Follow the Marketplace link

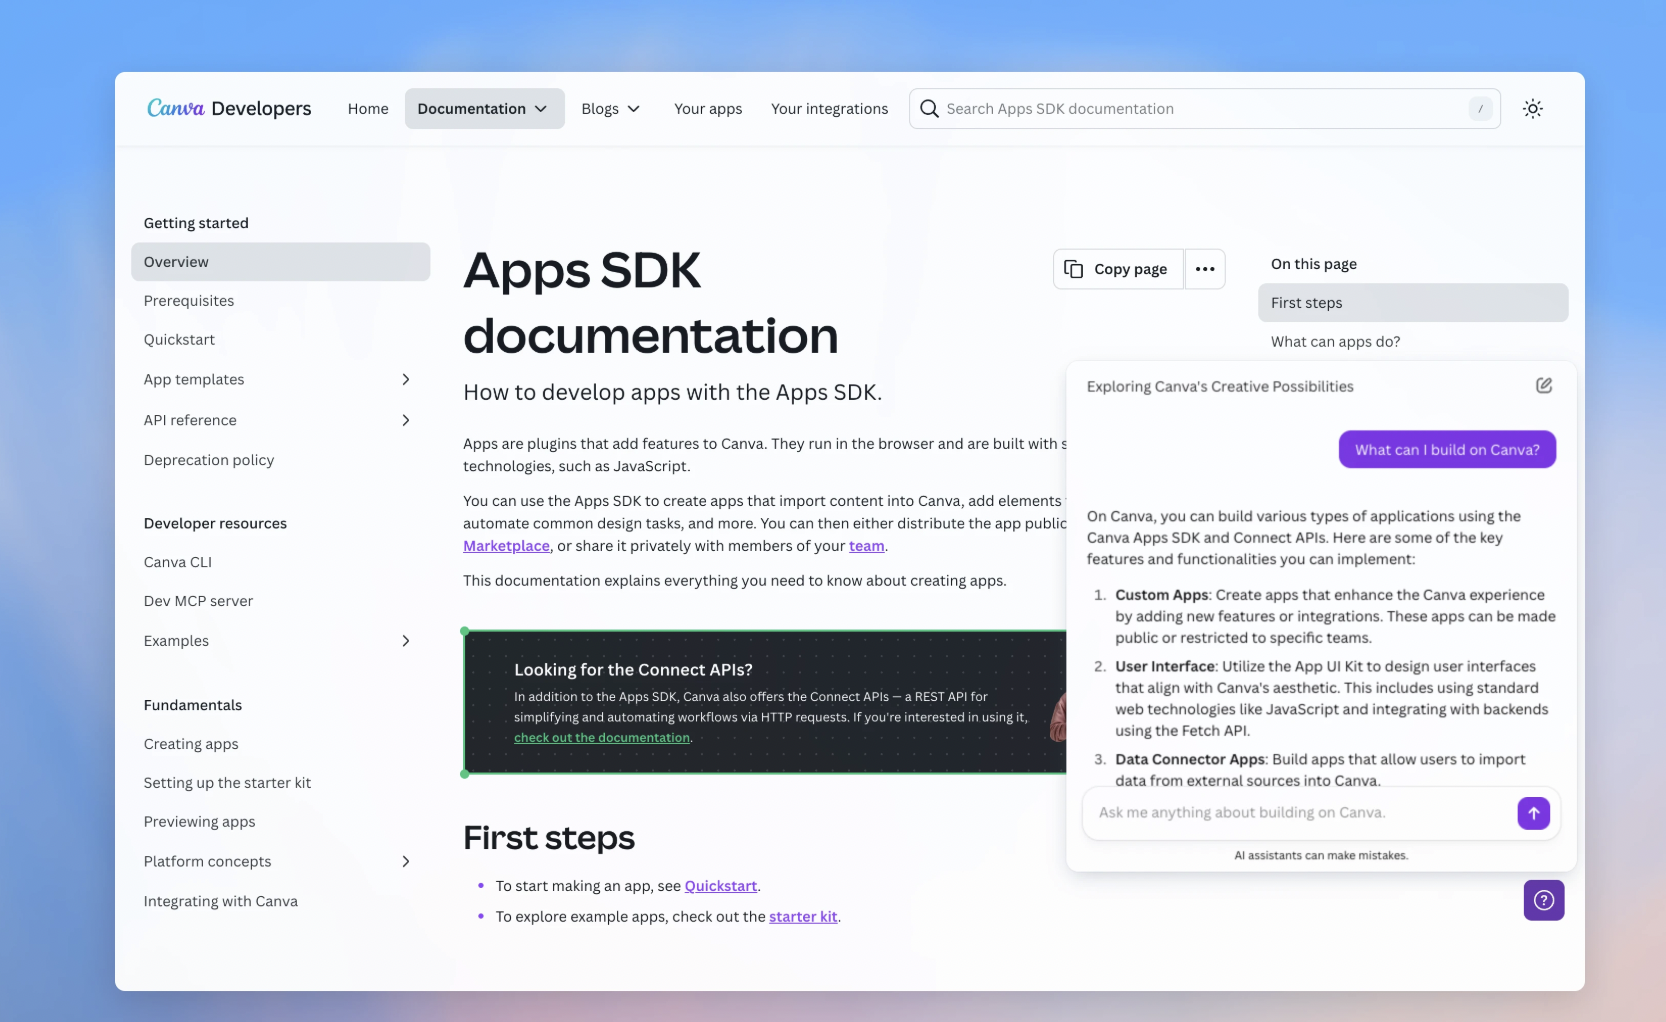click(506, 546)
